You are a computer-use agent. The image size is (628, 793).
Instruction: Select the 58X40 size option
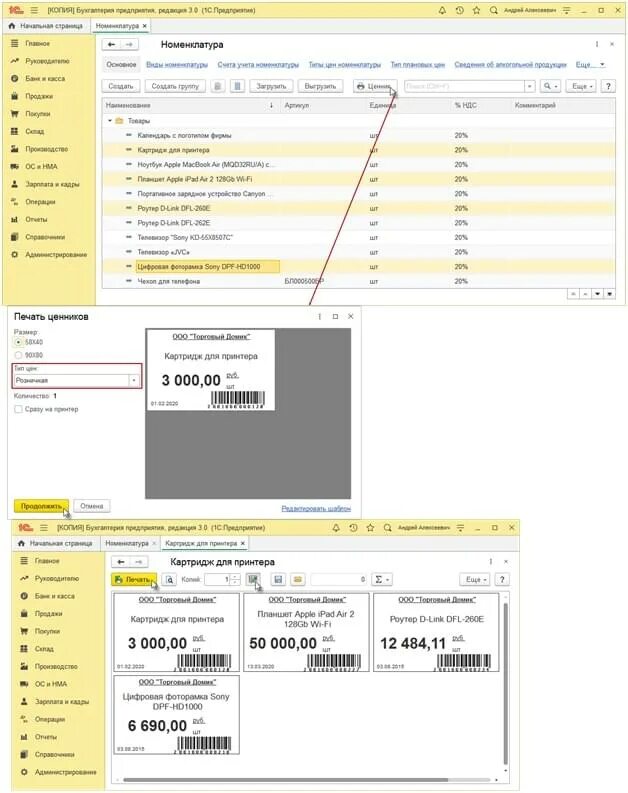coord(19,342)
